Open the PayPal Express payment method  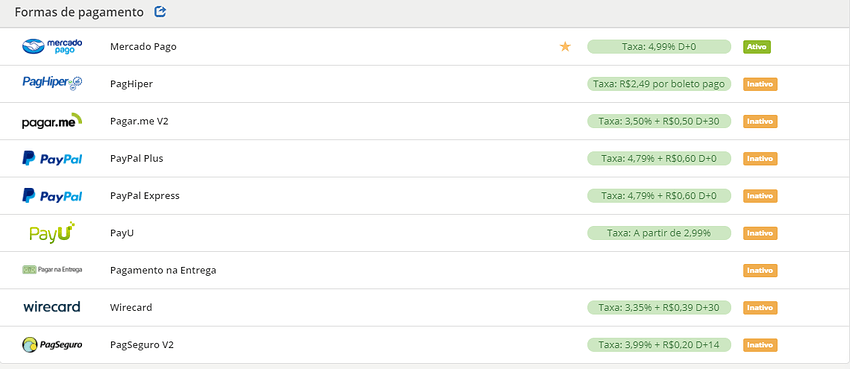[x=145, y=196]
